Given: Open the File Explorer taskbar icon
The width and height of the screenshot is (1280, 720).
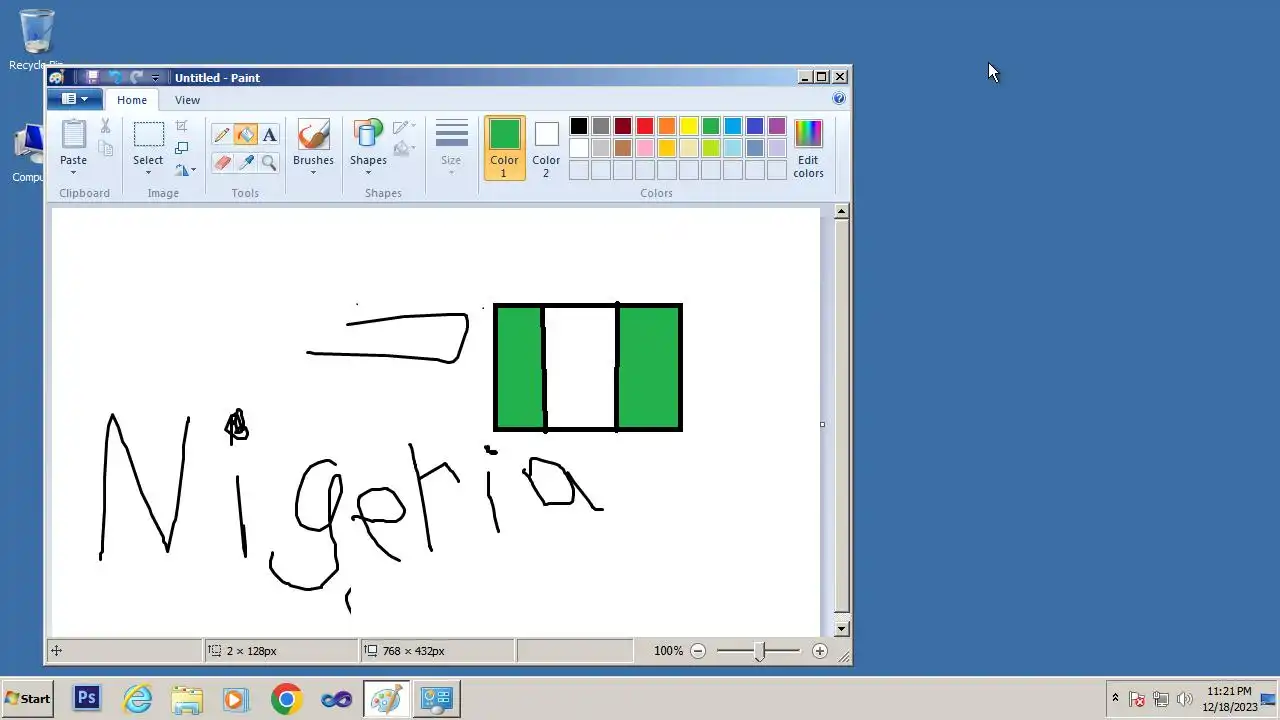Looking at the screenshot, I should 187,699.
